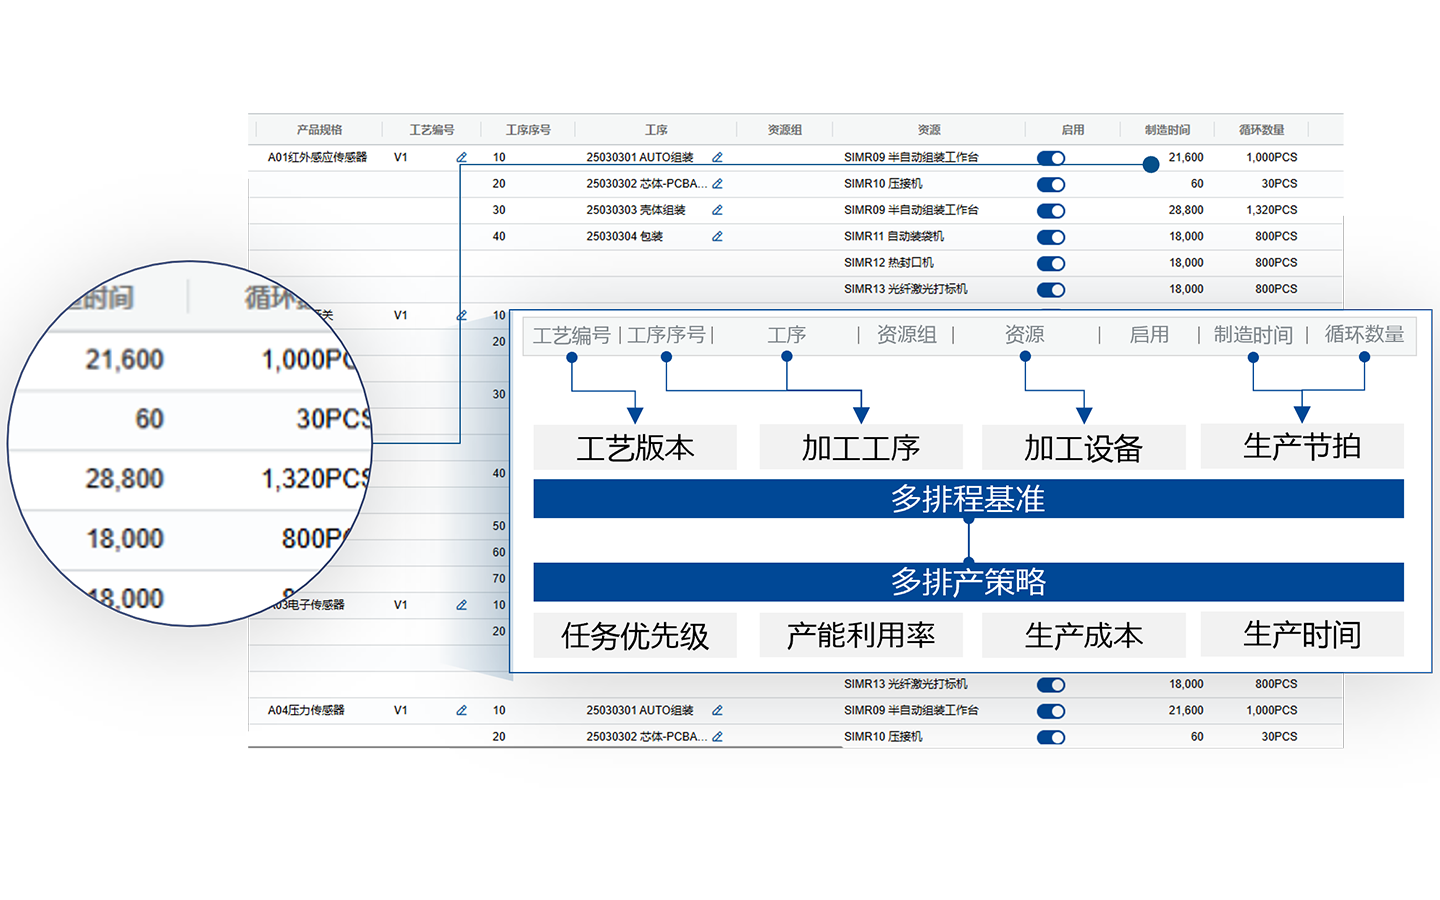
Task: Toggle SIMR13 光纤激光打标机 off
Action: click(x=1051, y=289)
